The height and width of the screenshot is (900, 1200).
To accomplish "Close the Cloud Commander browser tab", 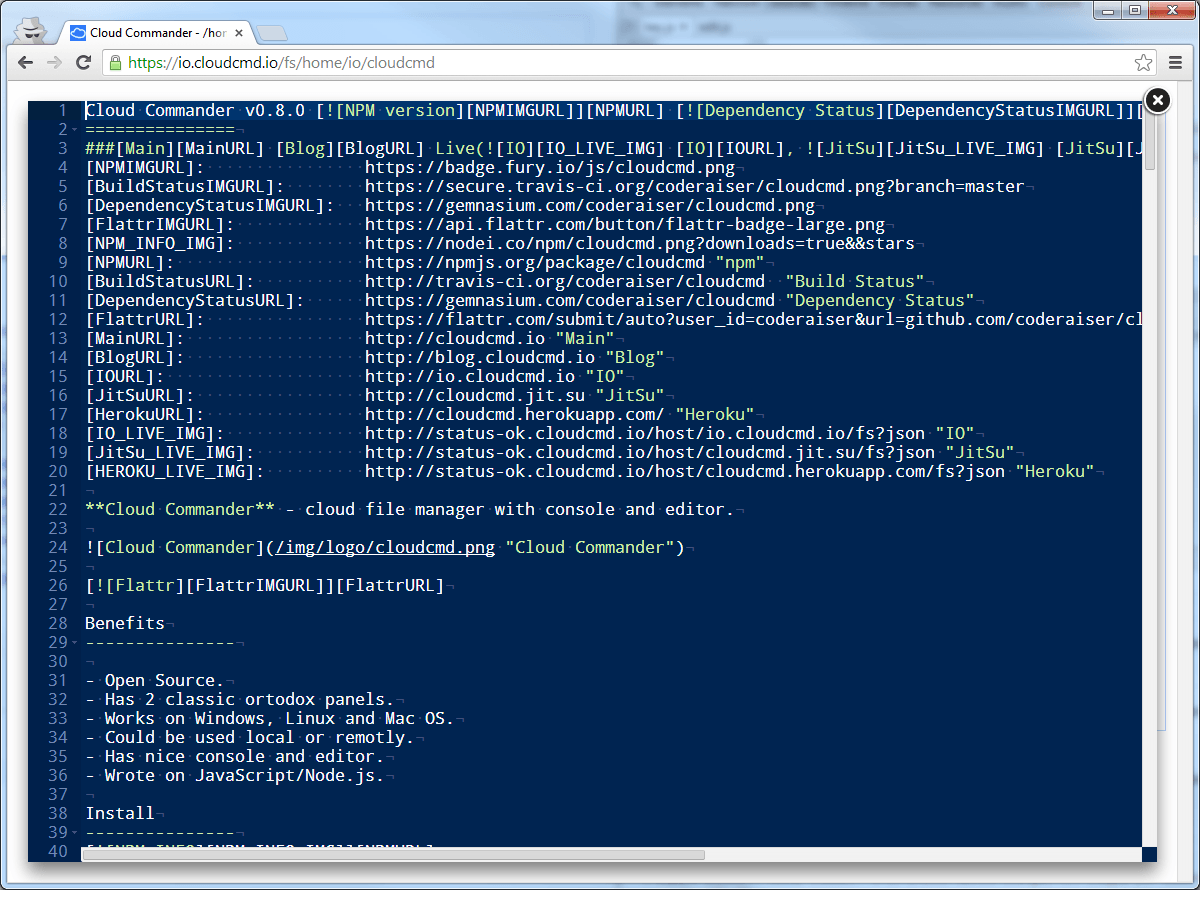I will click(238, 33).
